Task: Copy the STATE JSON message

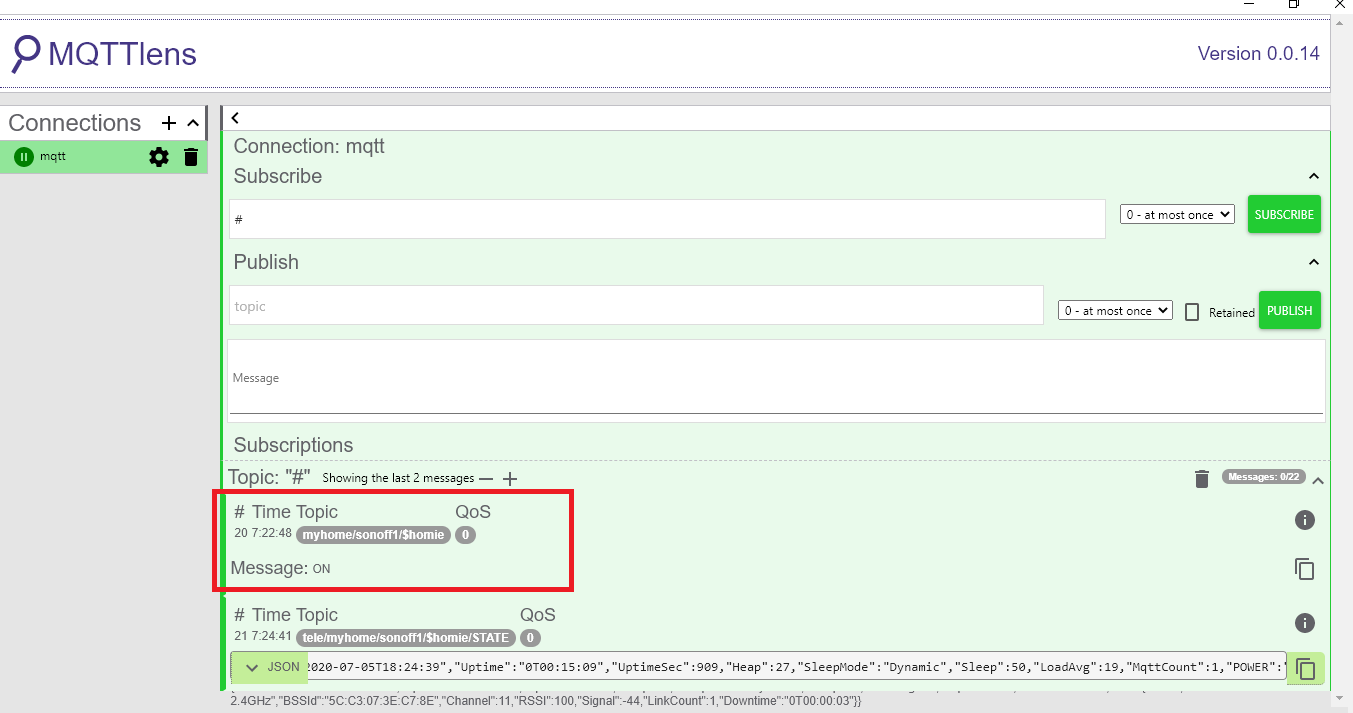Action: [1305, 668]
